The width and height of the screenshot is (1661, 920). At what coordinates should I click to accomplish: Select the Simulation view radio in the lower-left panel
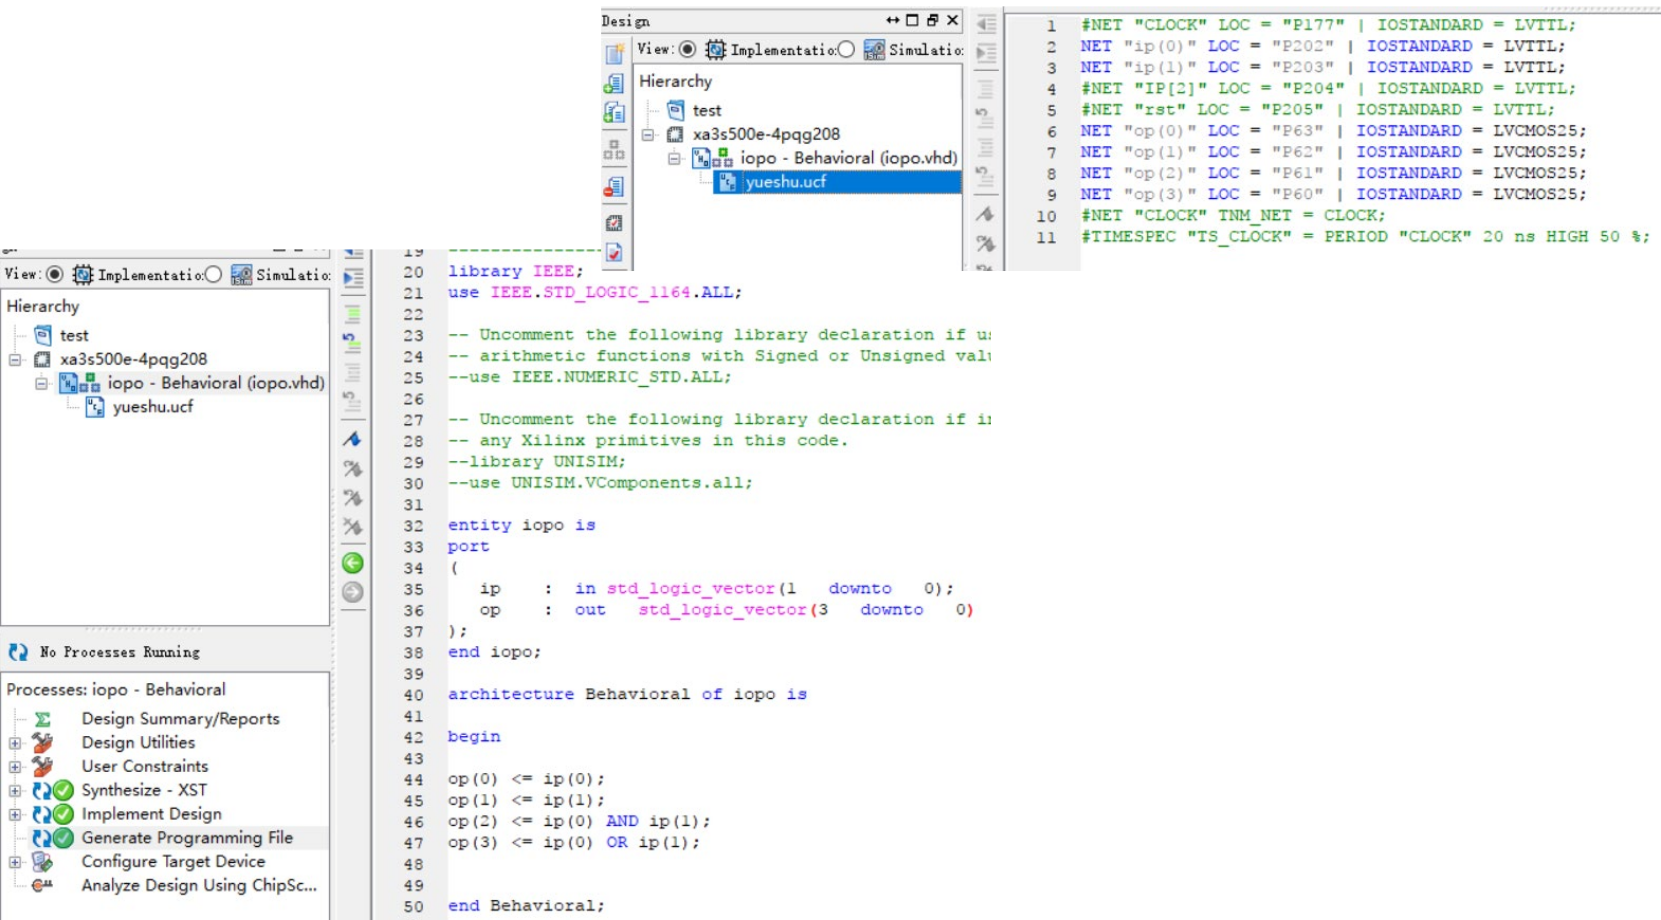pyautogui.click(x=213, y=274)
